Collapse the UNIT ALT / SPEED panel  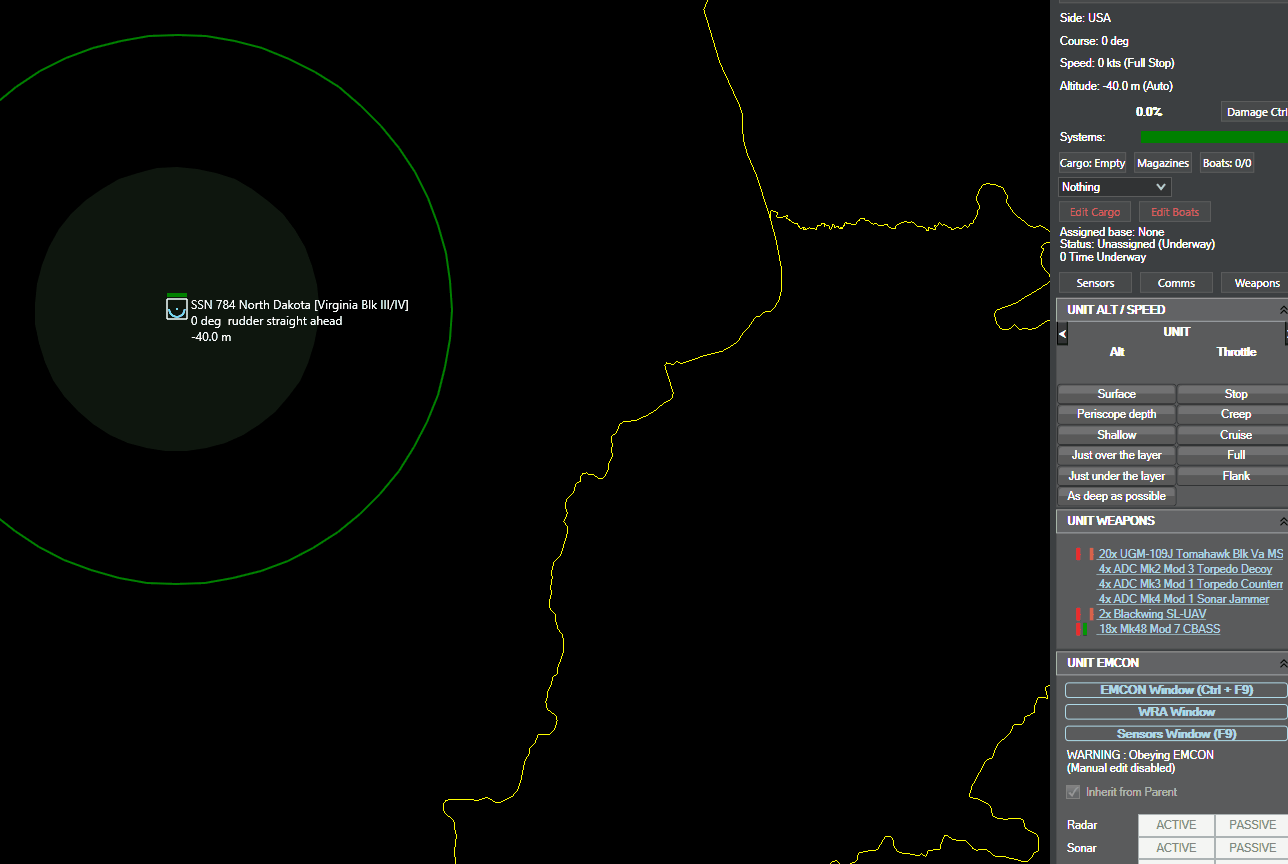tap(1283, 310)
